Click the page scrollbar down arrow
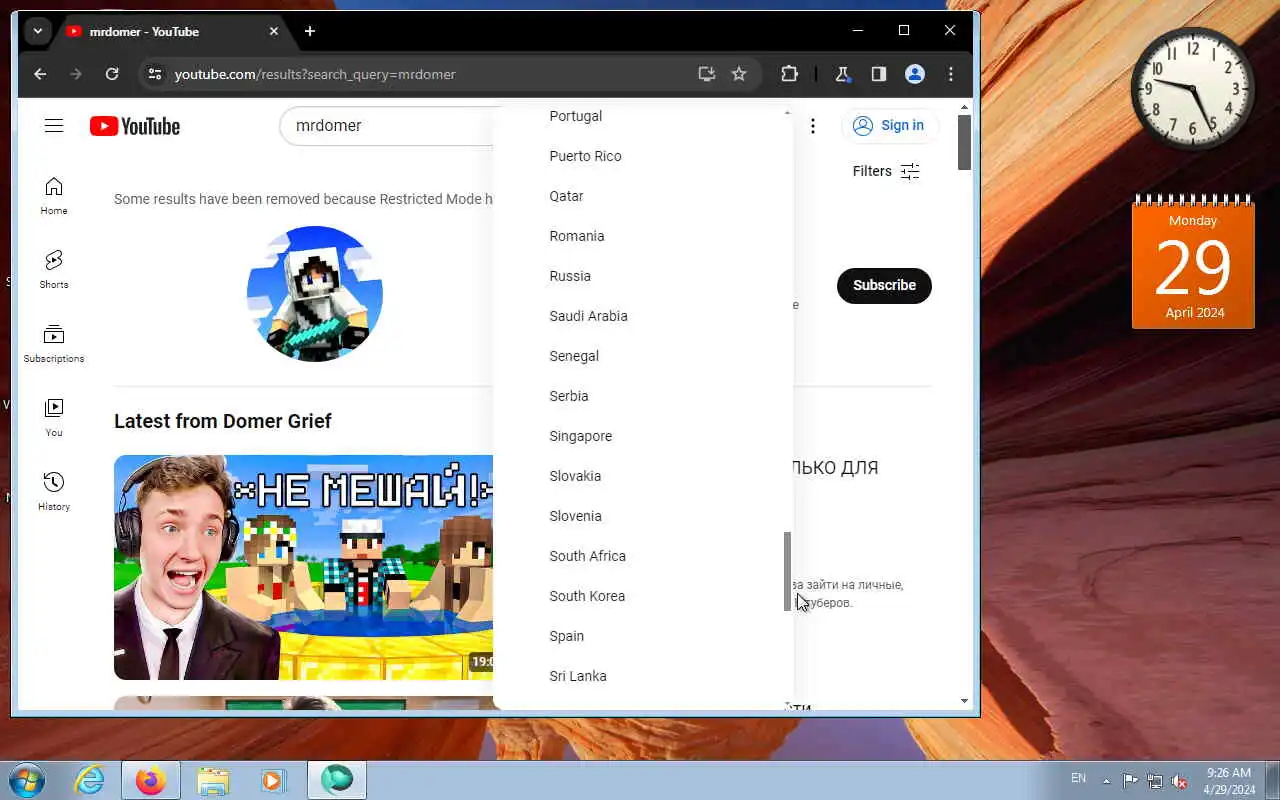This screenshot has width=1280, height=800. [965, 701]
